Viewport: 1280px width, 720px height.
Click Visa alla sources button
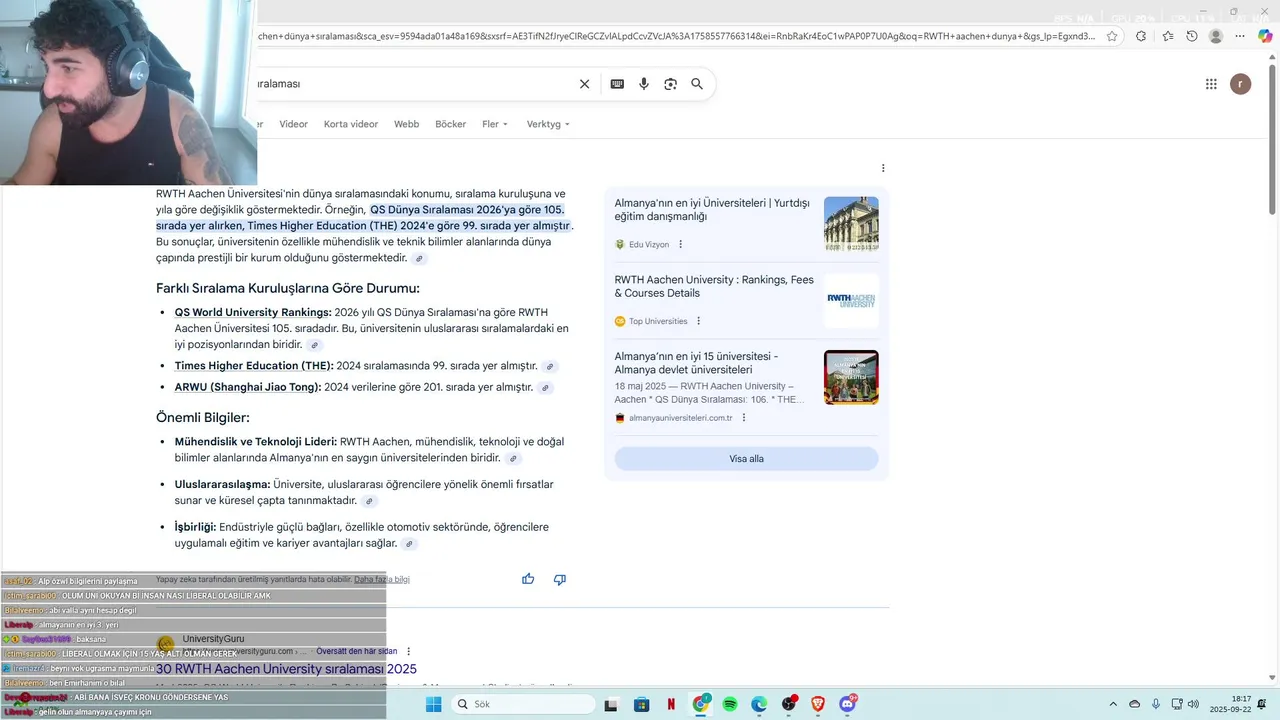746,459
